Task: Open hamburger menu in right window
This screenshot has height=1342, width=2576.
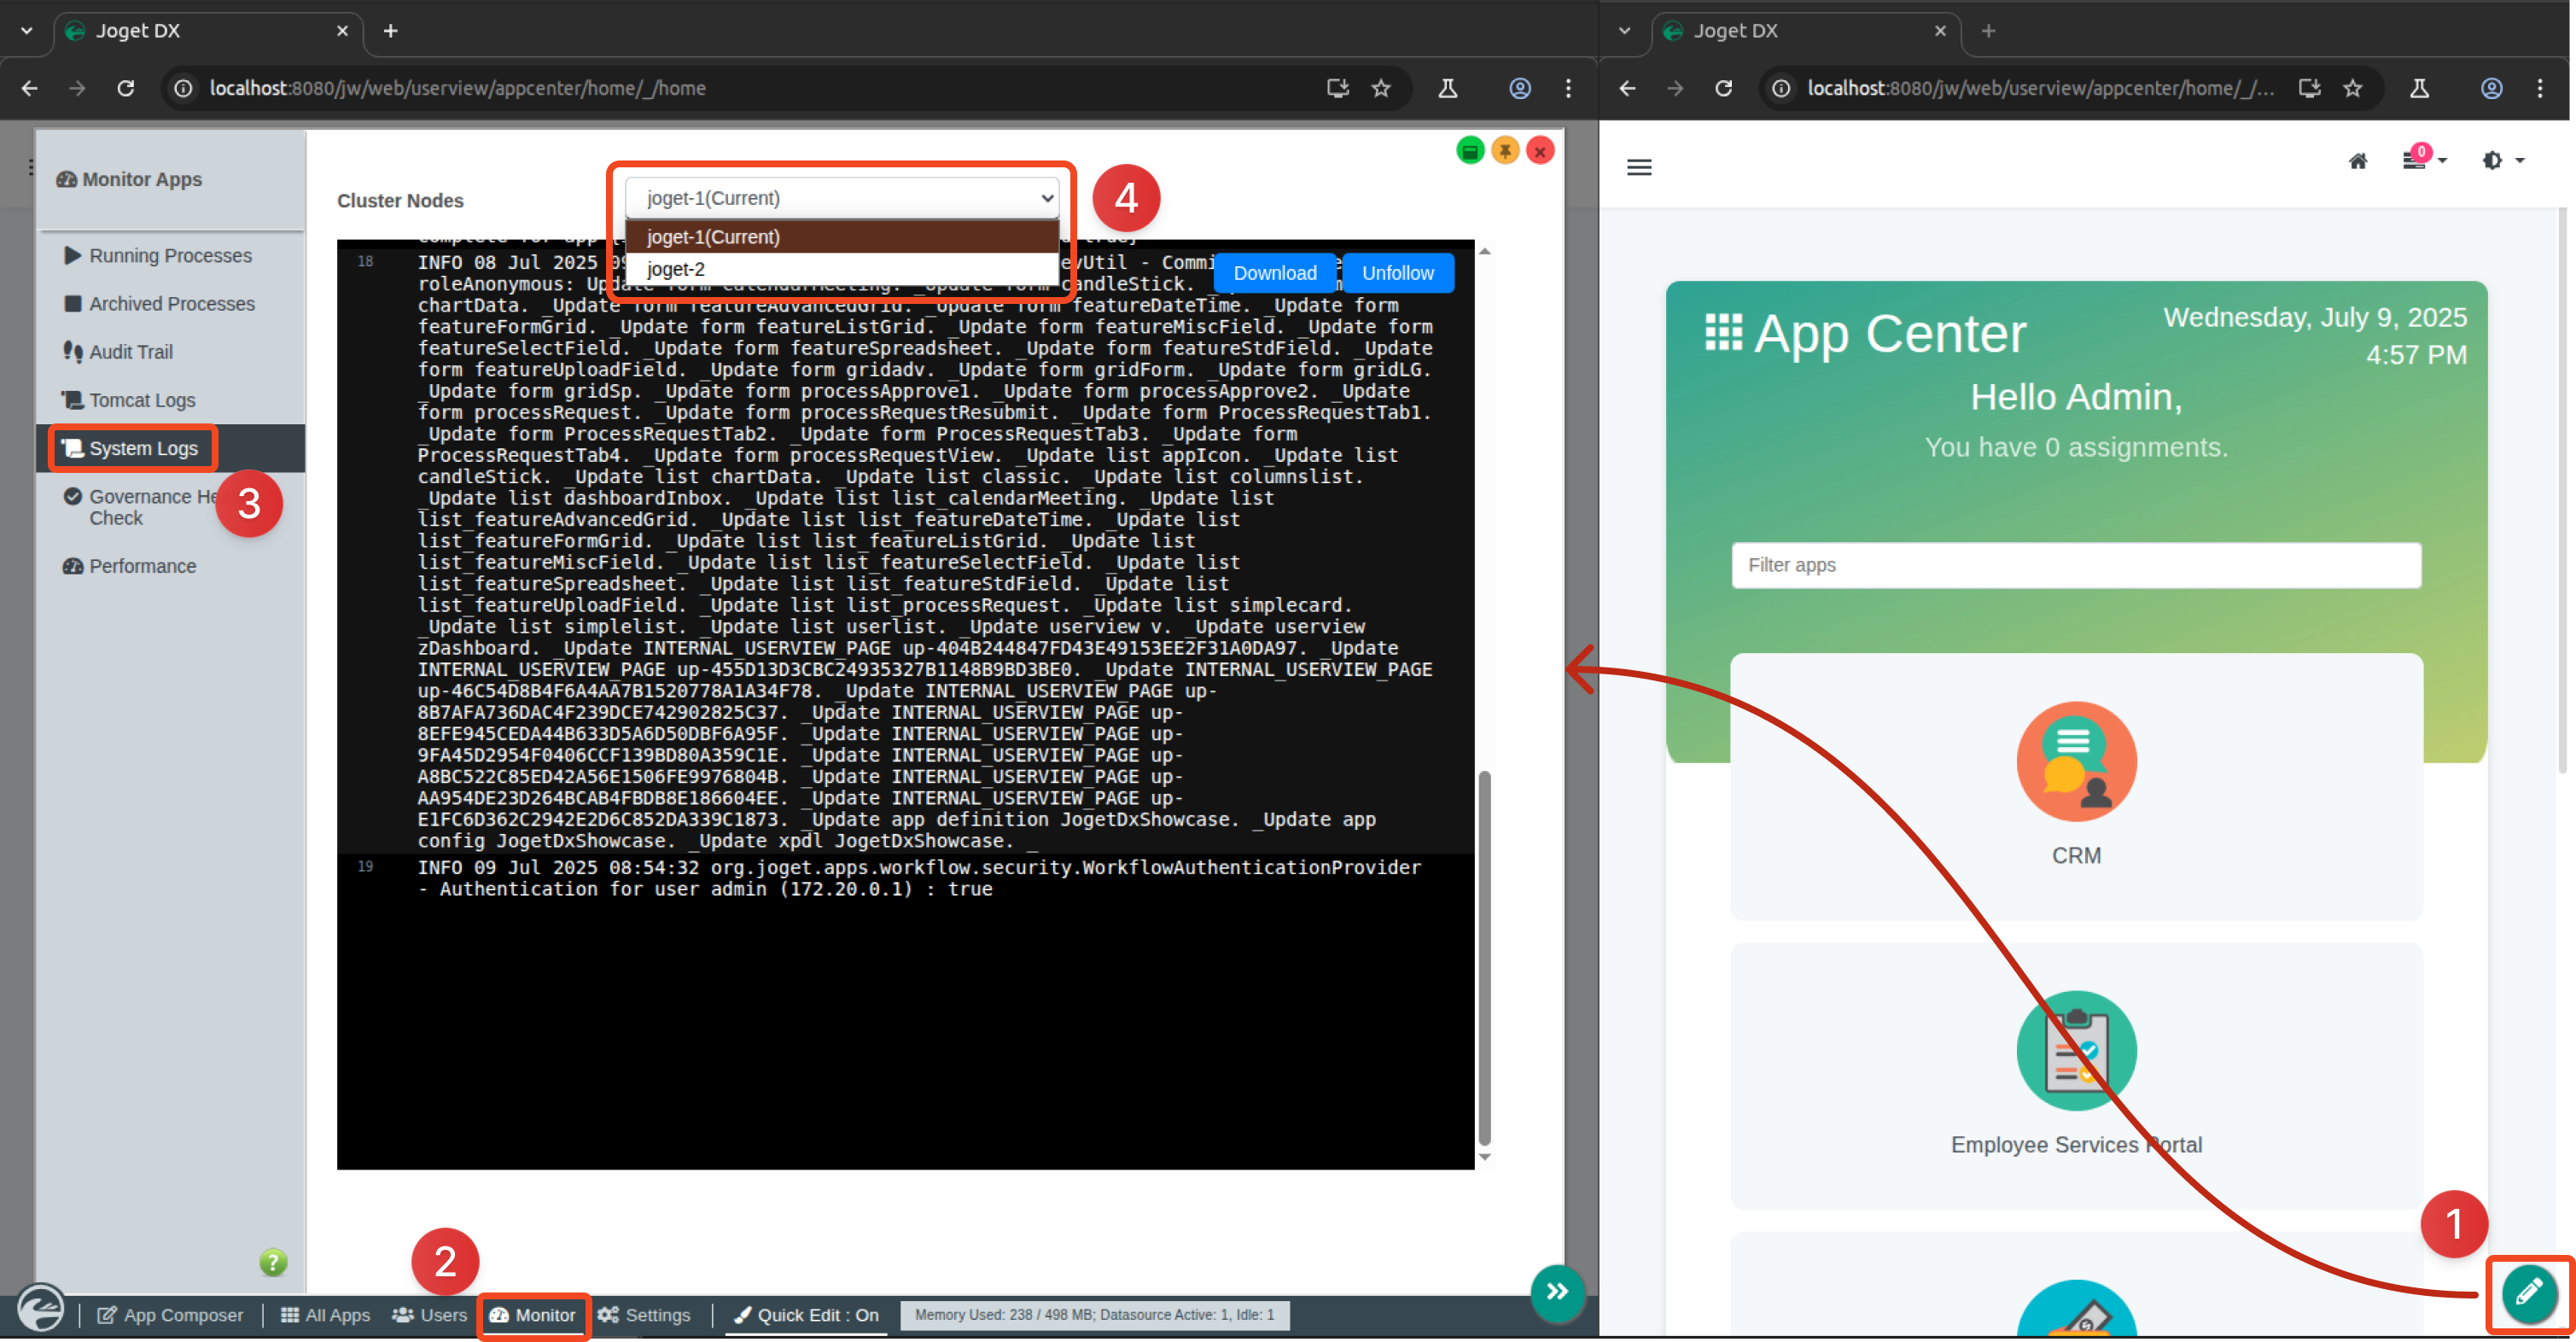Action: point(1639,167)
